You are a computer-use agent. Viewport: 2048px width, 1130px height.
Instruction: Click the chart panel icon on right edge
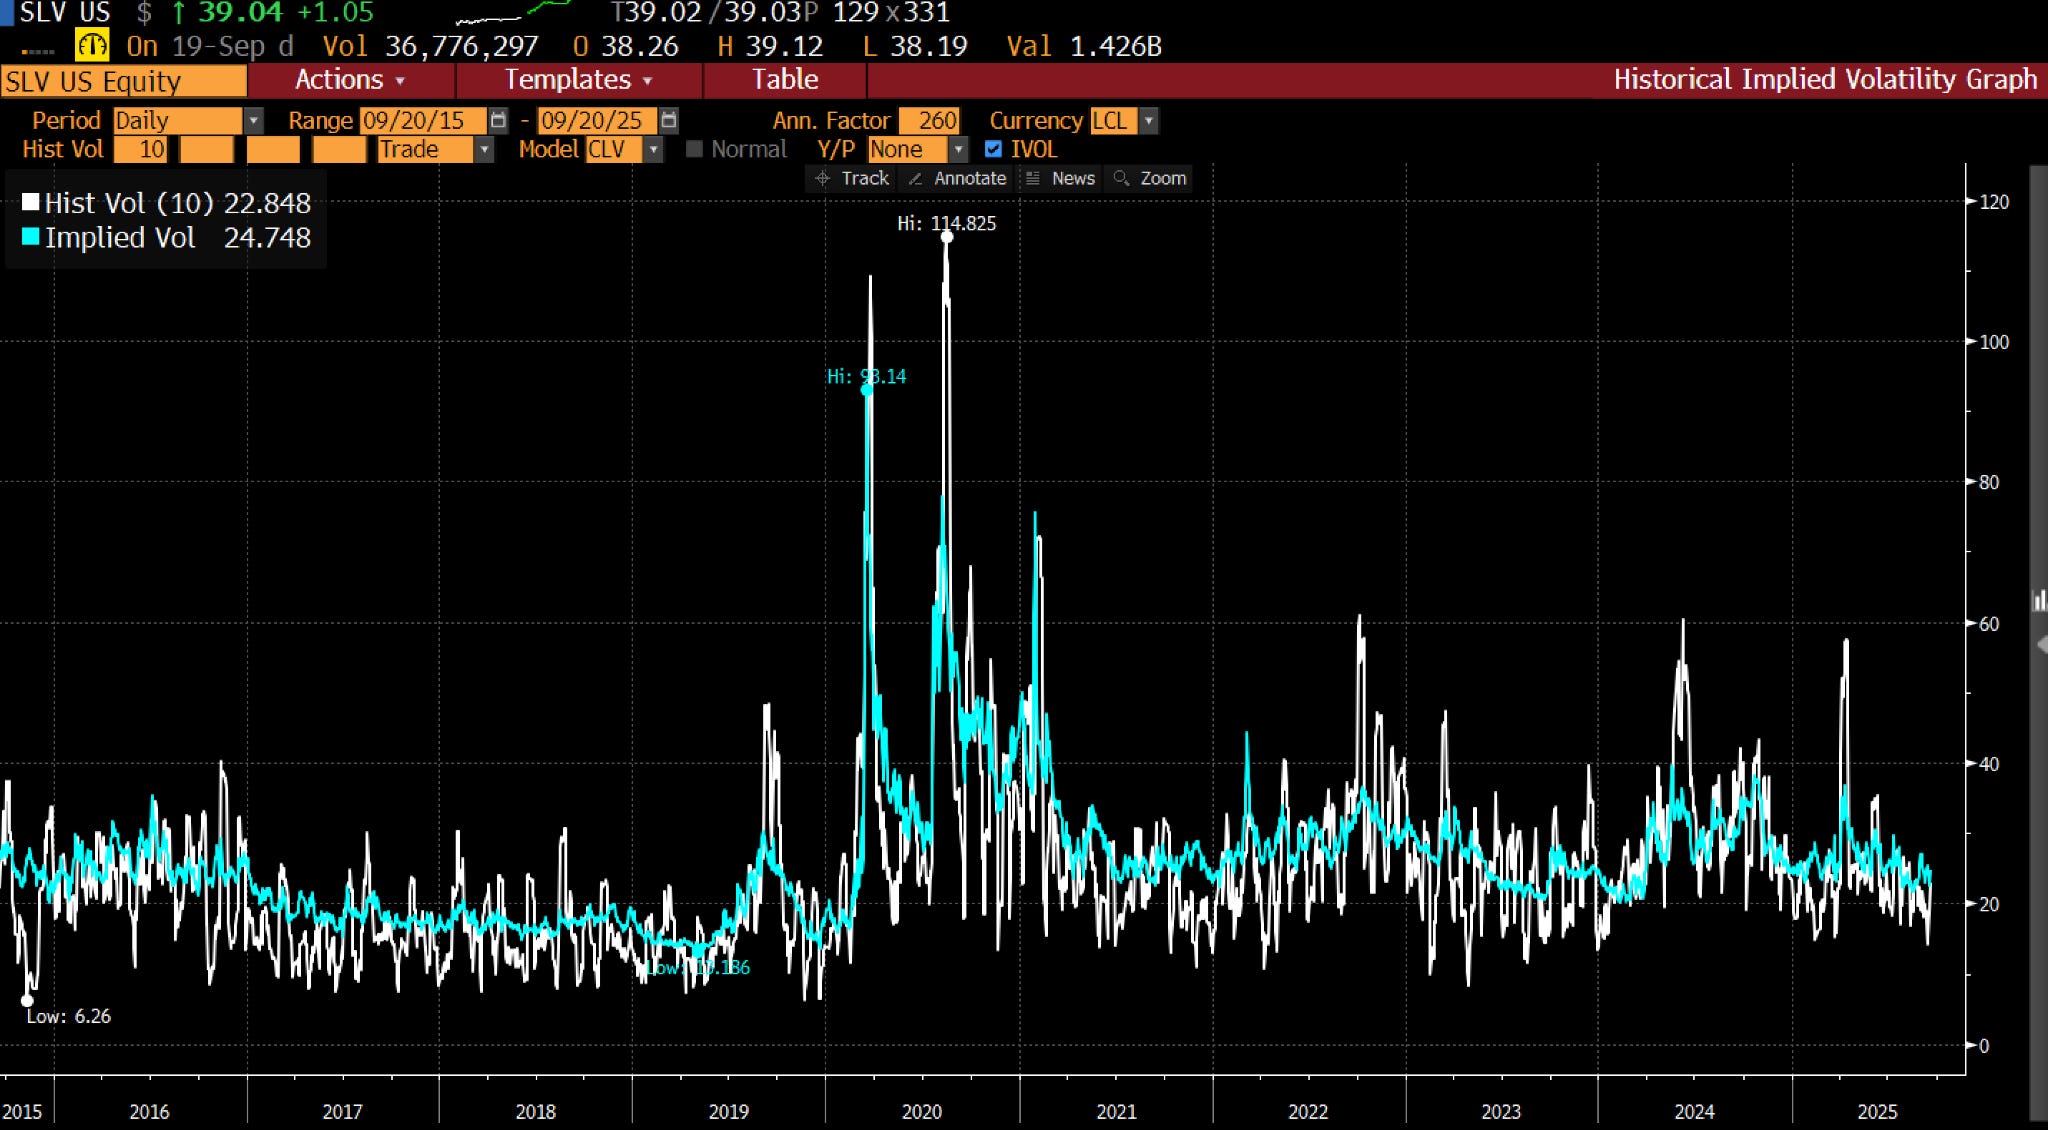tap(2039, 600)
